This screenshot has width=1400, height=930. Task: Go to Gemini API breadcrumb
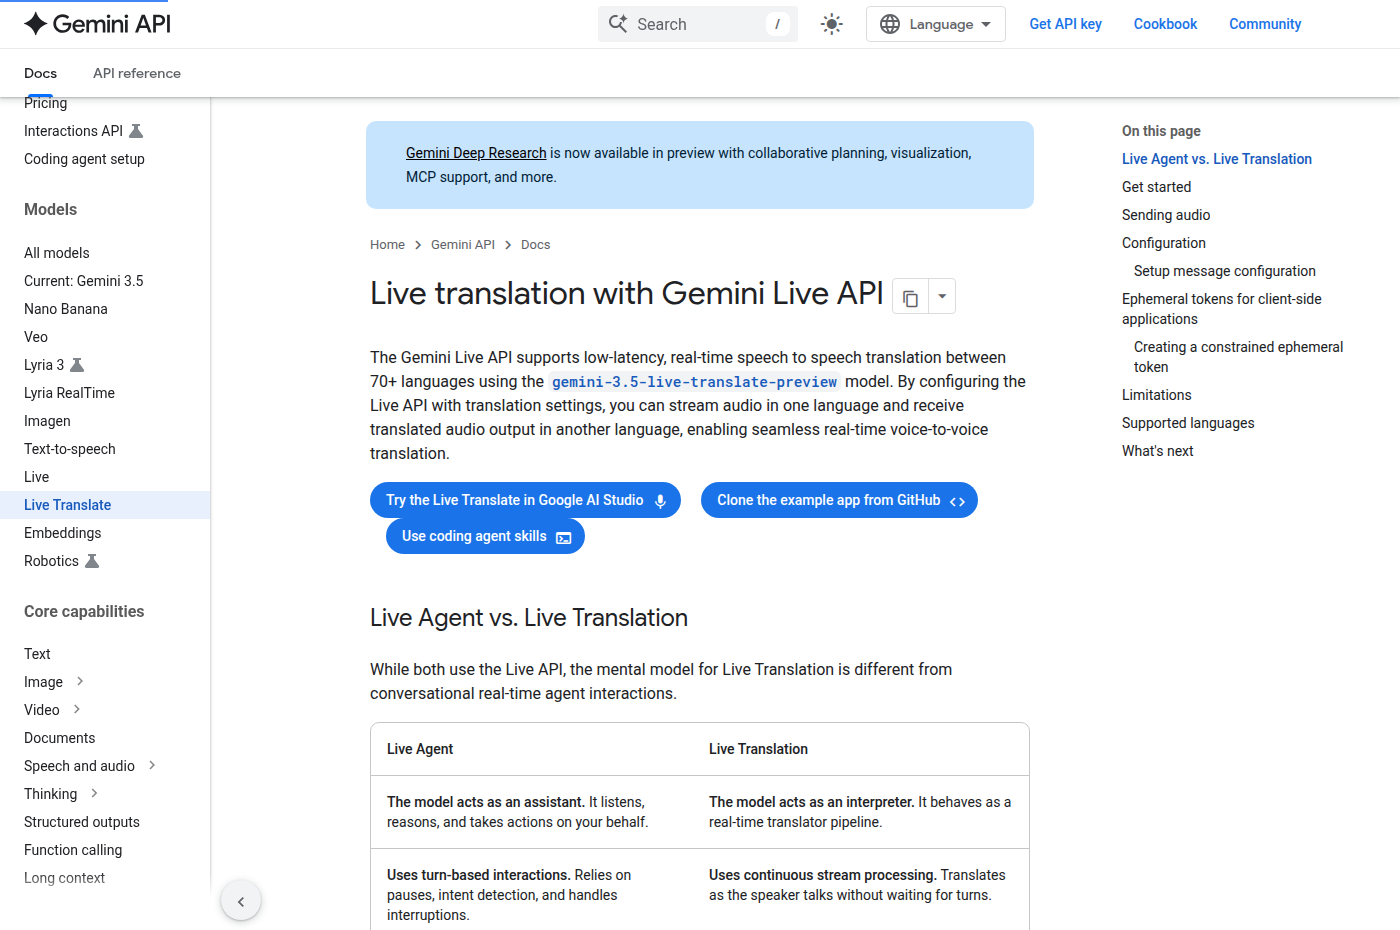463,245
